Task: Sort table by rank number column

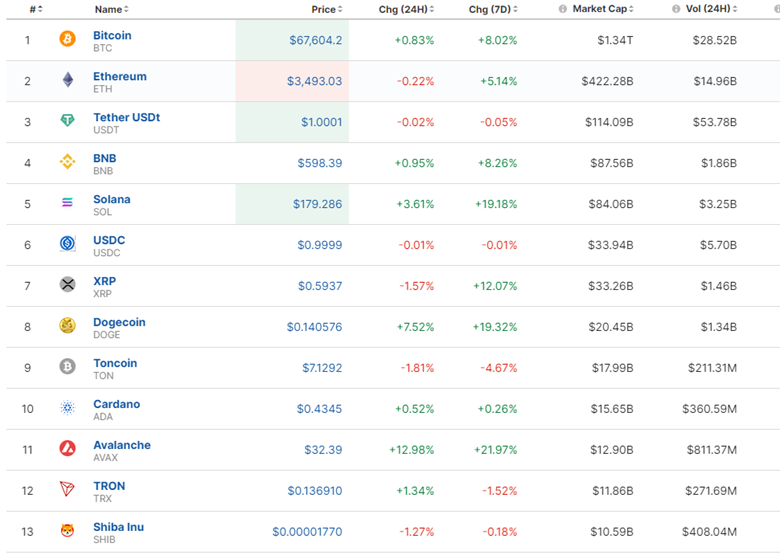Action: click(x=36, y=9)
